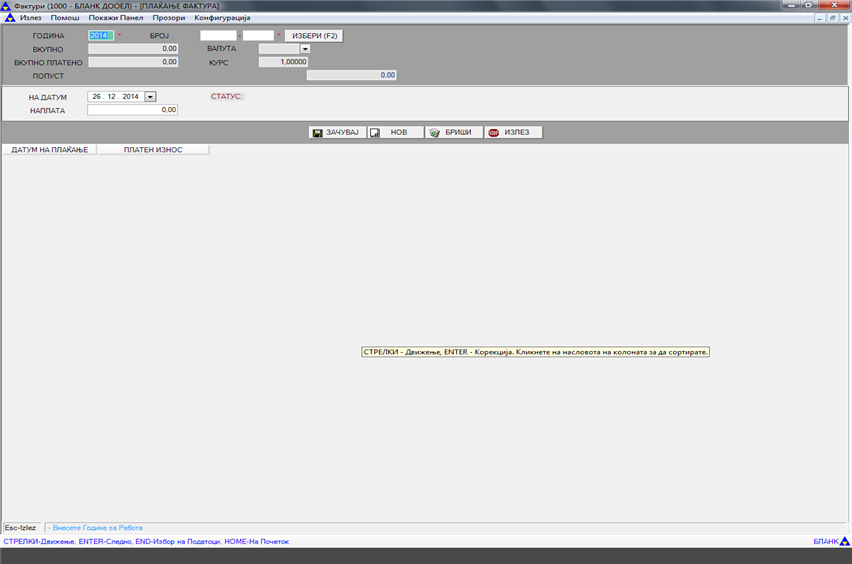This screenshot has width=852, height=564.
Task: Click the БРИШИ delete button
Action: pos(454,132)
